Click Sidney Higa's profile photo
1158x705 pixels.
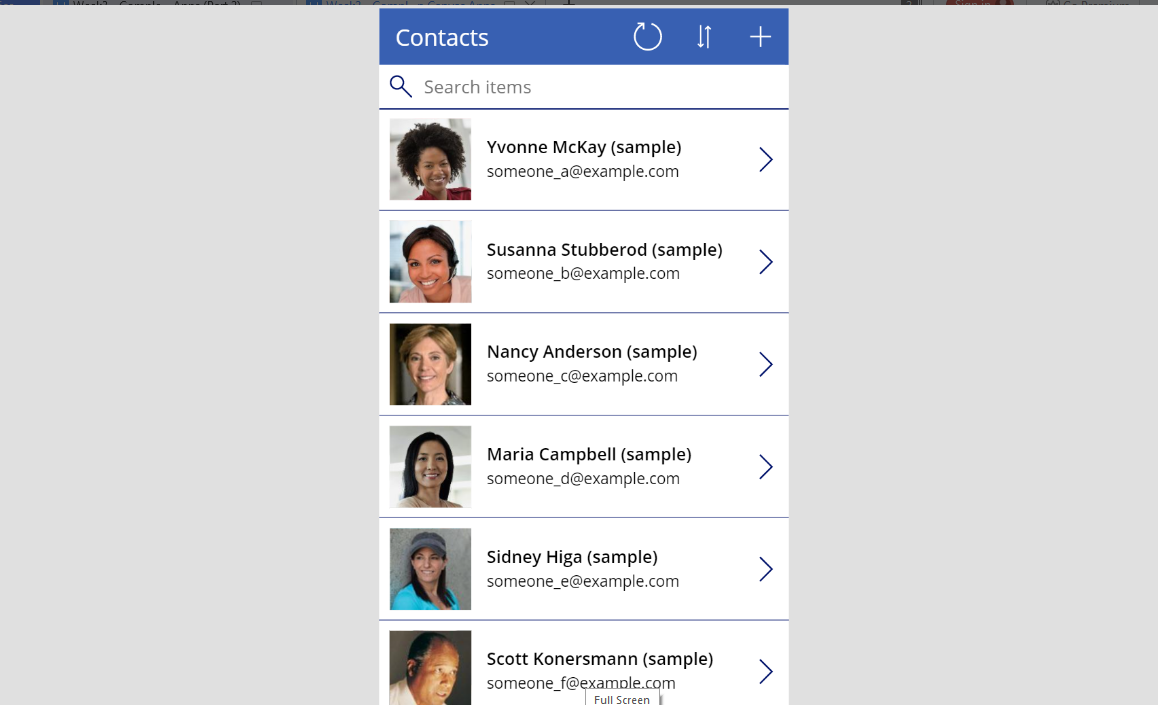click(430, 568)
